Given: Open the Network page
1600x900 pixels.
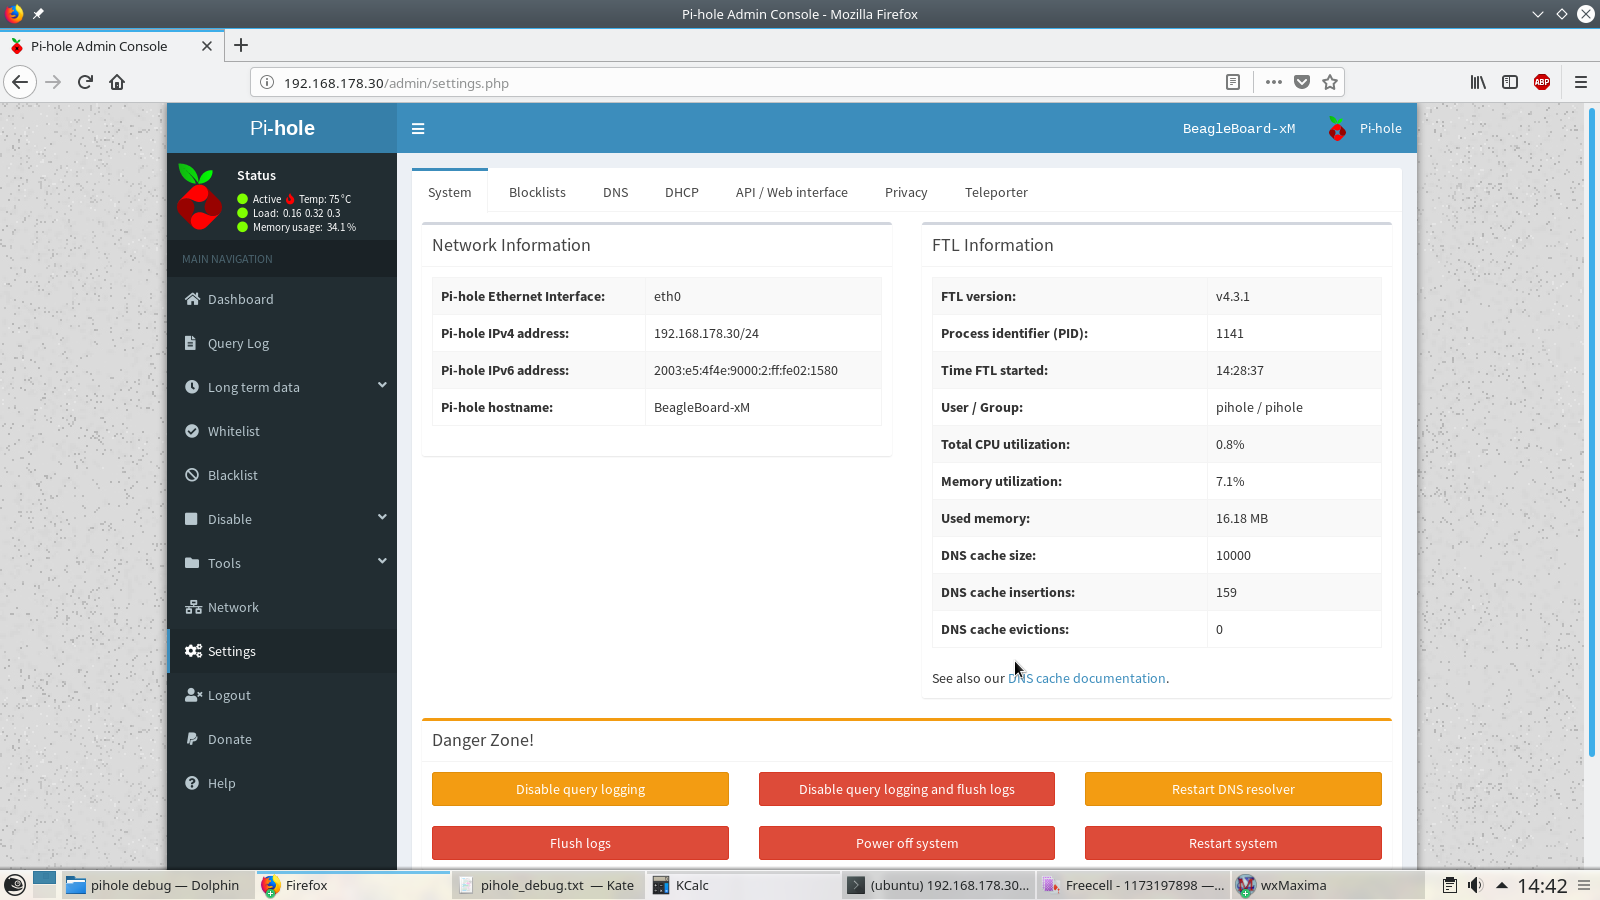Looking at the screenshot, I should pos(282,607).
